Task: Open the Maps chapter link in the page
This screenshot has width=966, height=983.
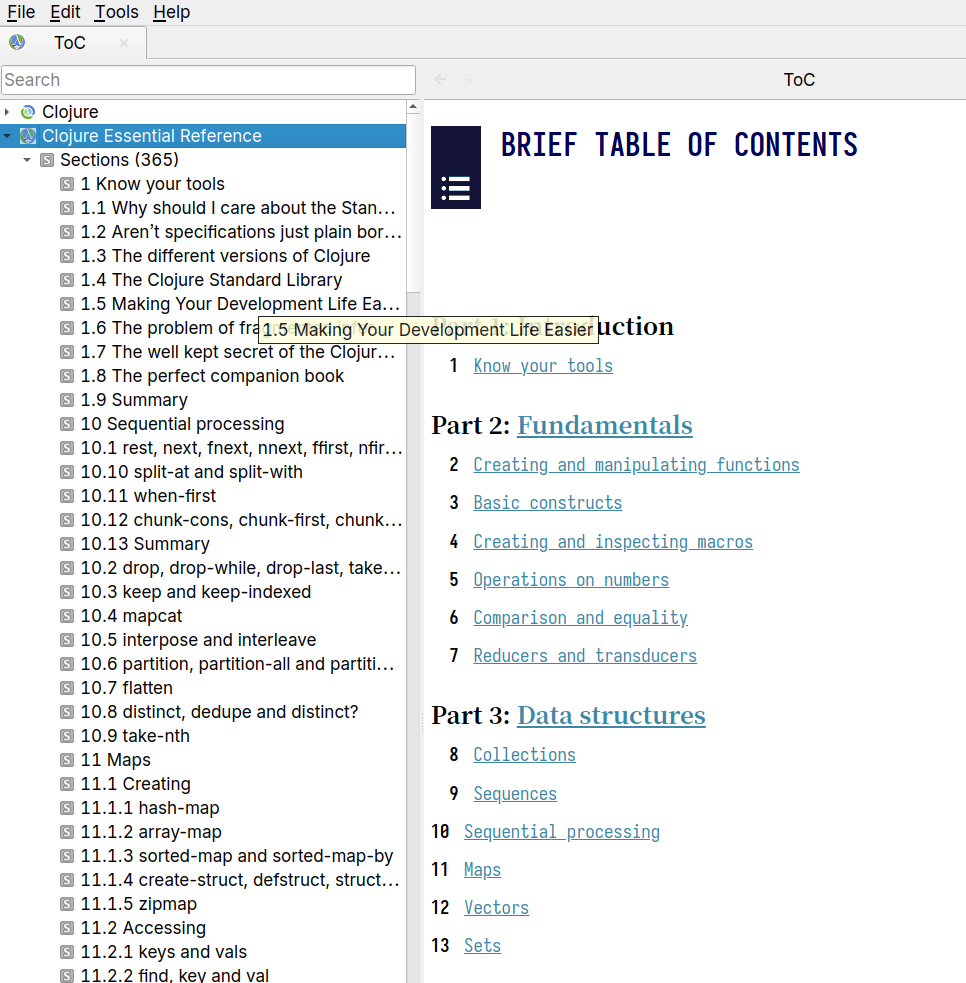Action: [x=482, y=870]
